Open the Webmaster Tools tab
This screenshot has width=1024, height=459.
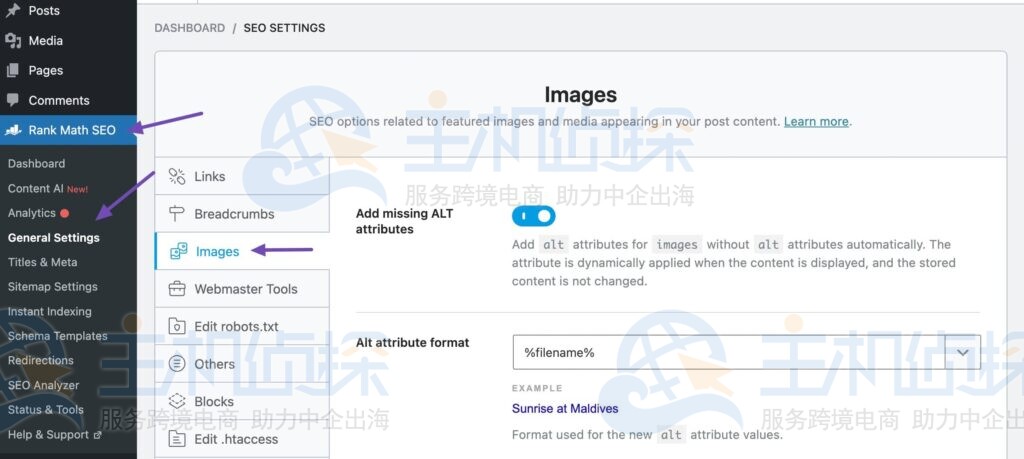(246, 289)
